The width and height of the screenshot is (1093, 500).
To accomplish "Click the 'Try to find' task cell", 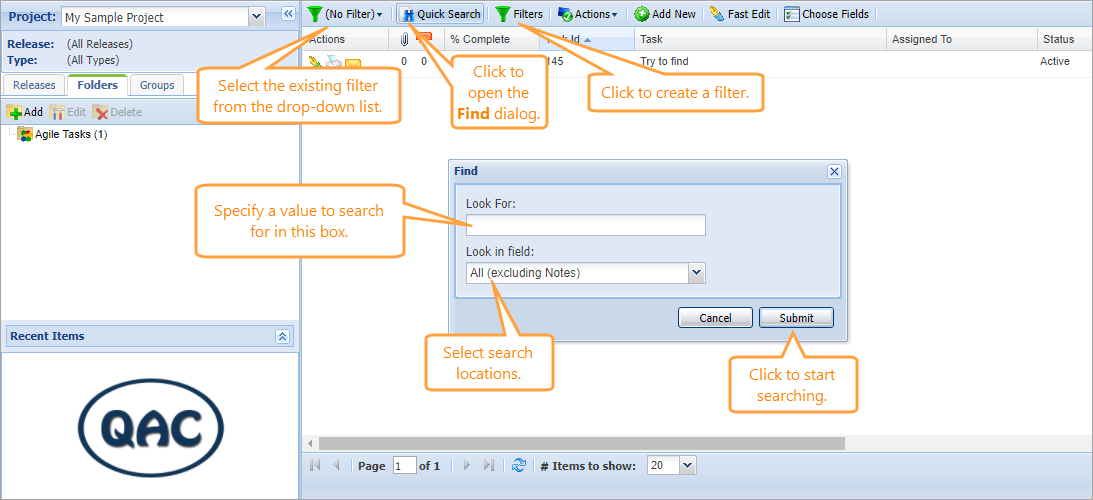I will [x=664, y=61].
